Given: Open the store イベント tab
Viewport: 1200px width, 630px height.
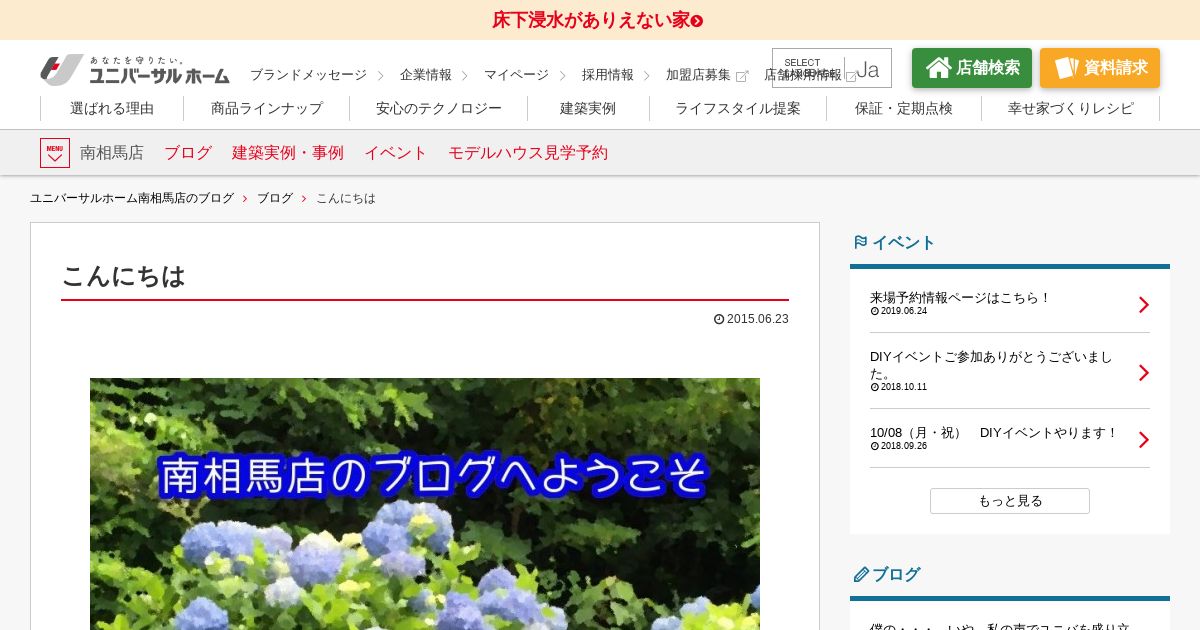Looking at the screenshot, I should [396, 153].
